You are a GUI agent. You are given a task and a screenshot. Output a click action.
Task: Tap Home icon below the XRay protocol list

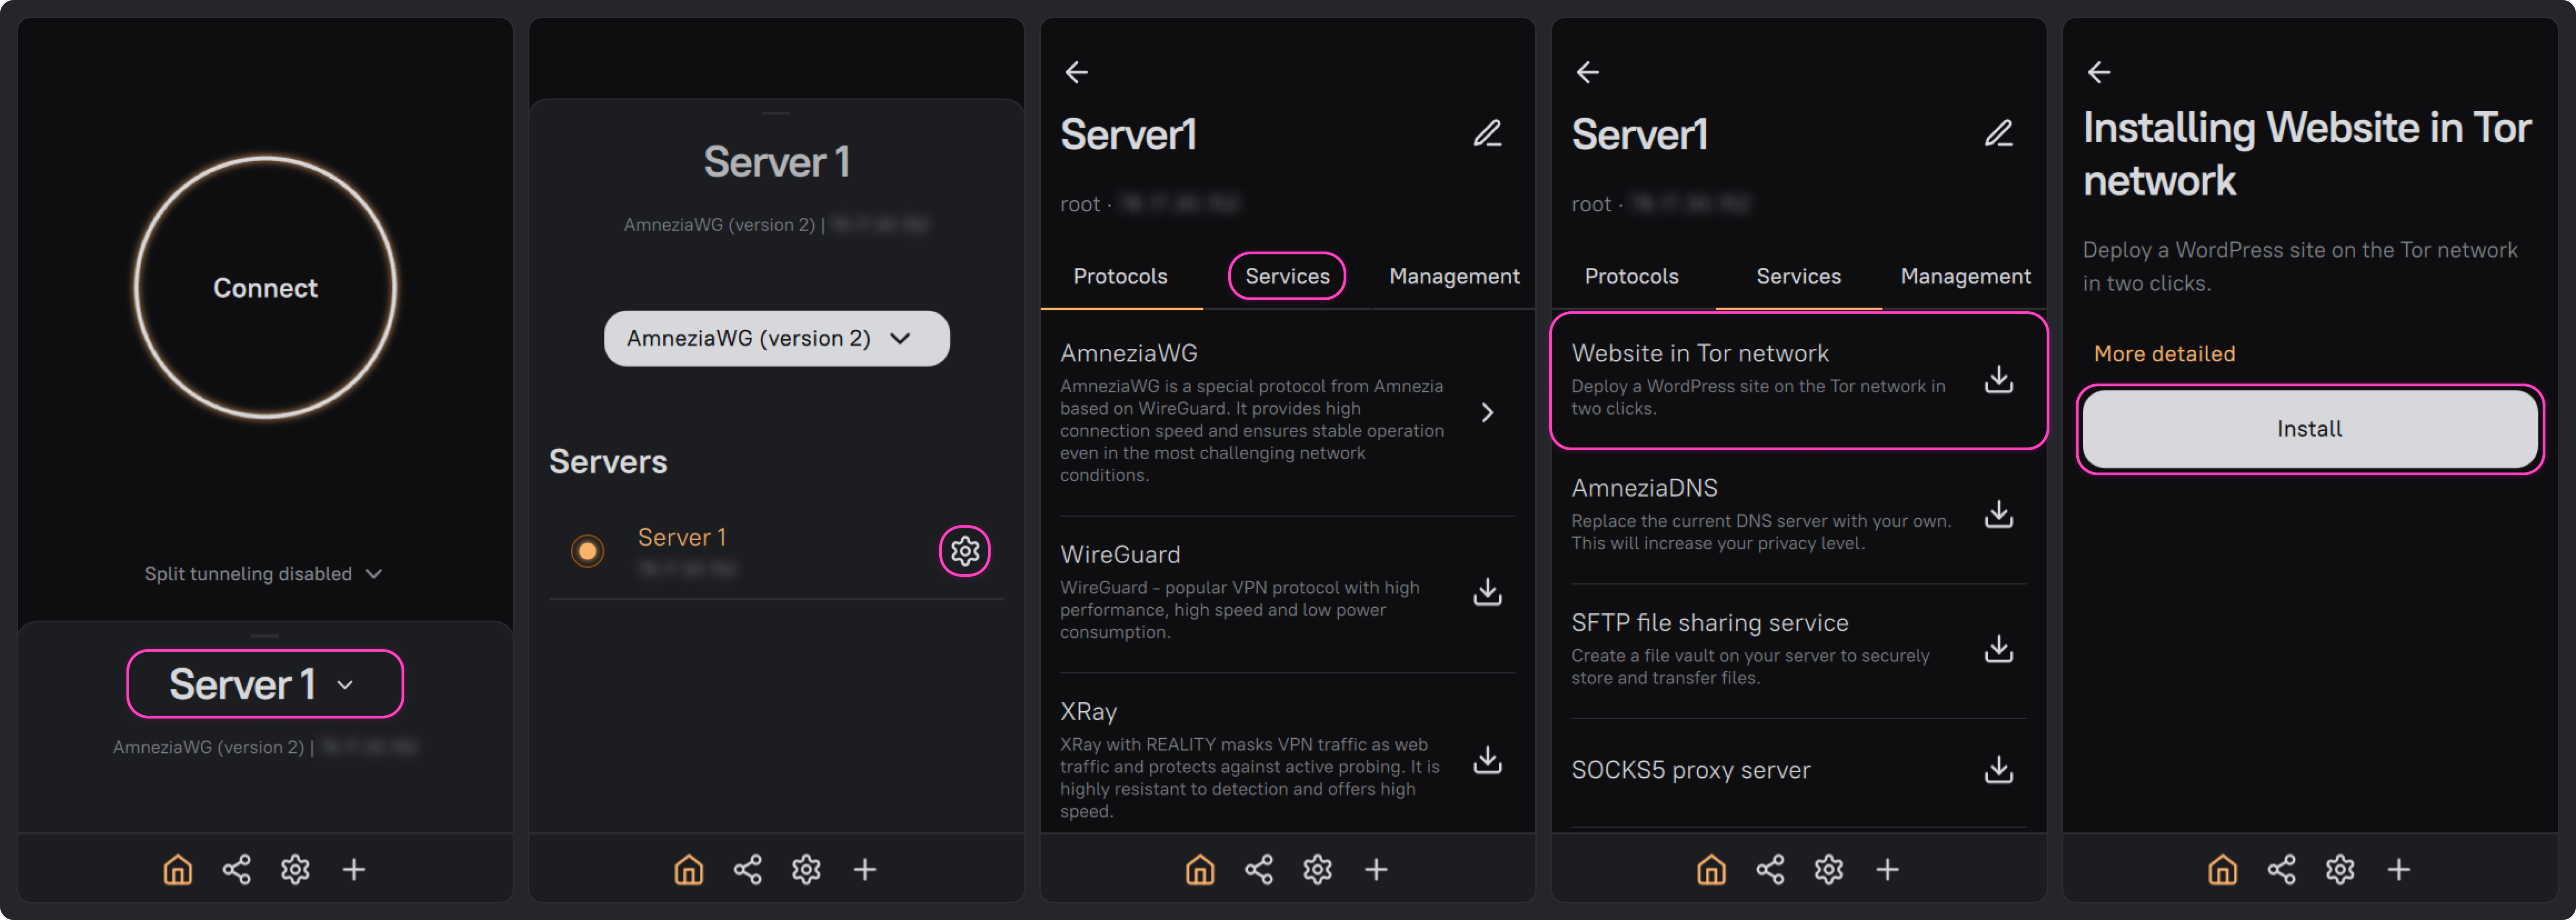(1200, 869)
